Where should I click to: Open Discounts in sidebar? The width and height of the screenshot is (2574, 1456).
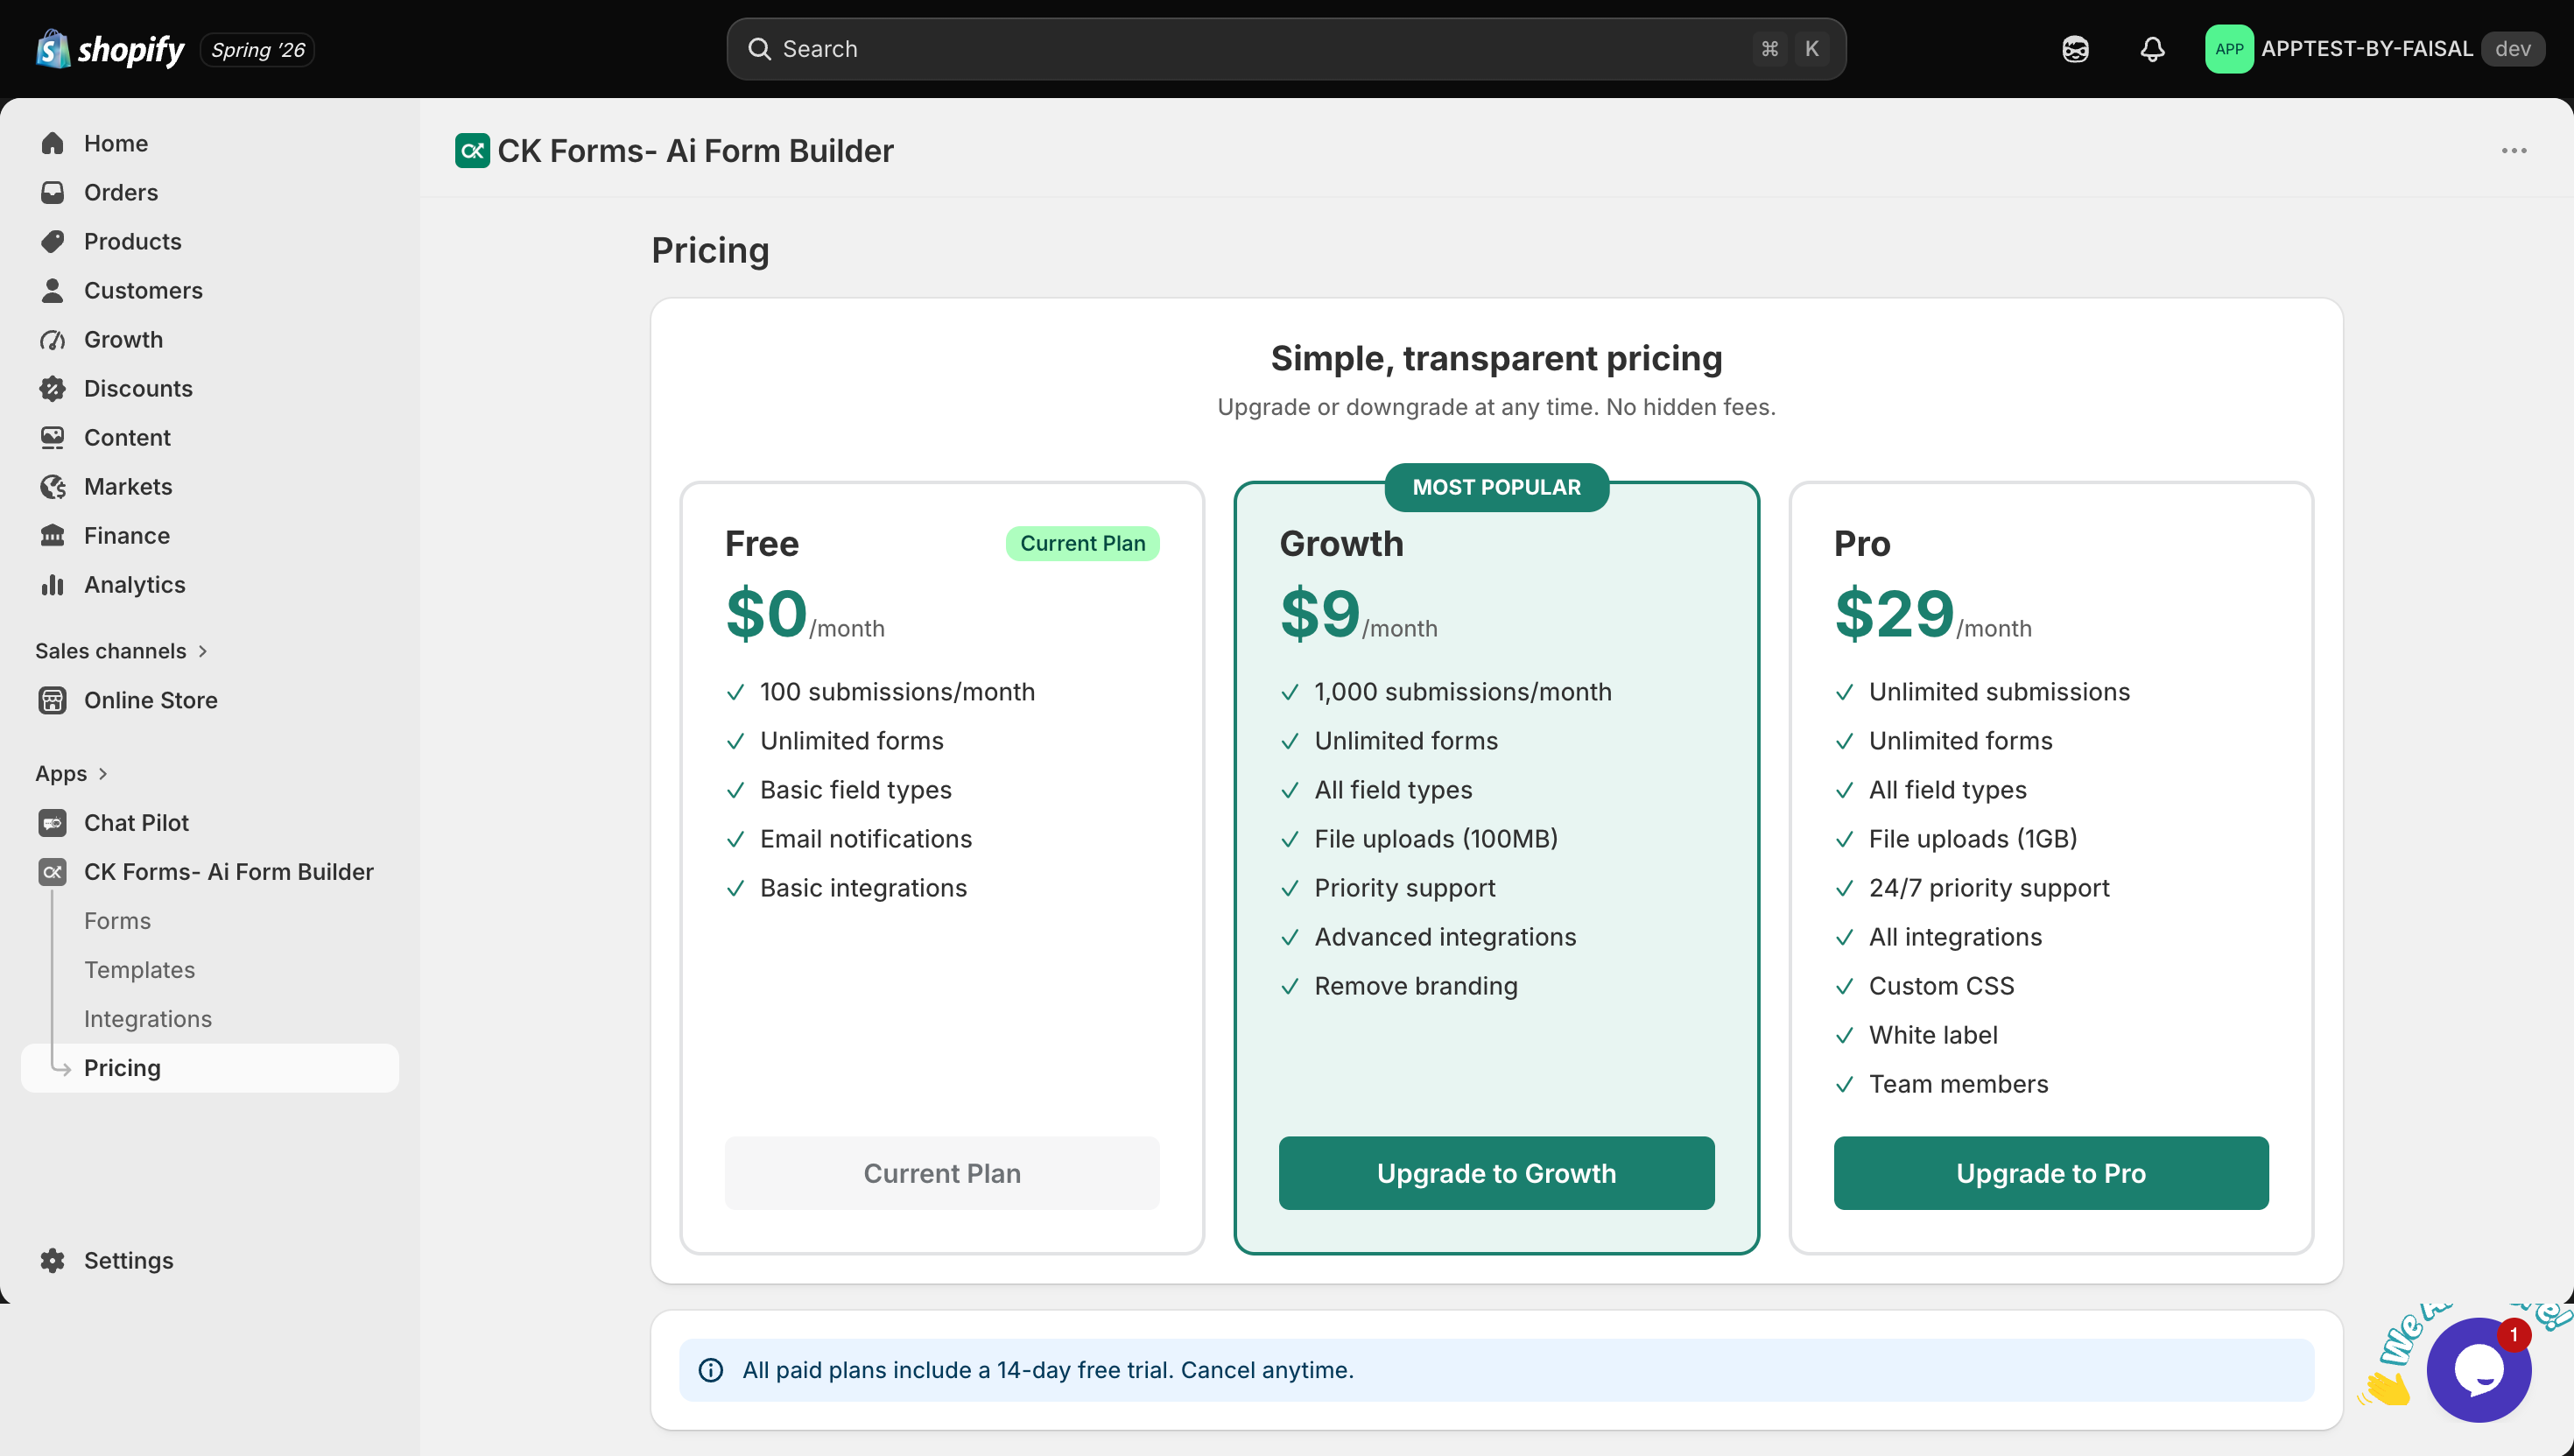click(210, 388)
